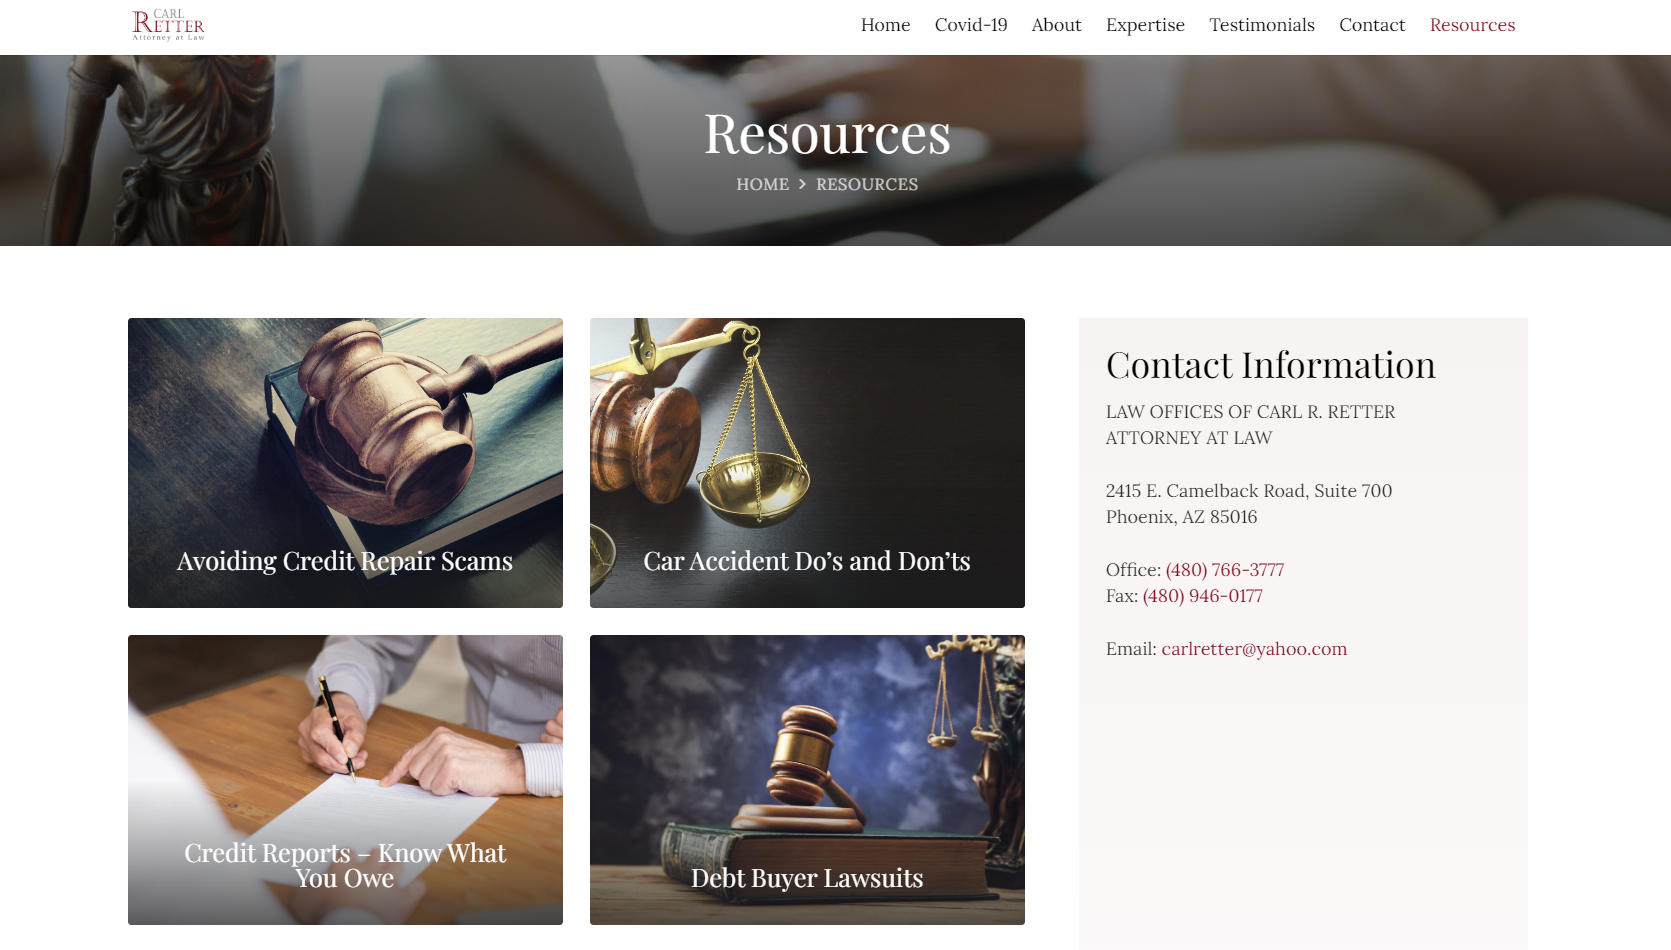1671x950 pixels.
Task: Click the Resources page heading
Action: tap(827, 134)
